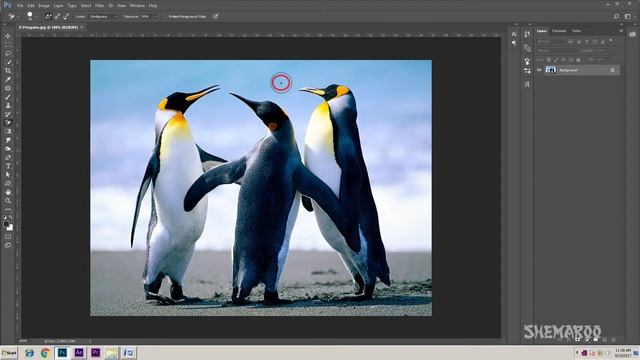Select the Dodge tool
Screen dimensions: 640x360
[8, 149]
